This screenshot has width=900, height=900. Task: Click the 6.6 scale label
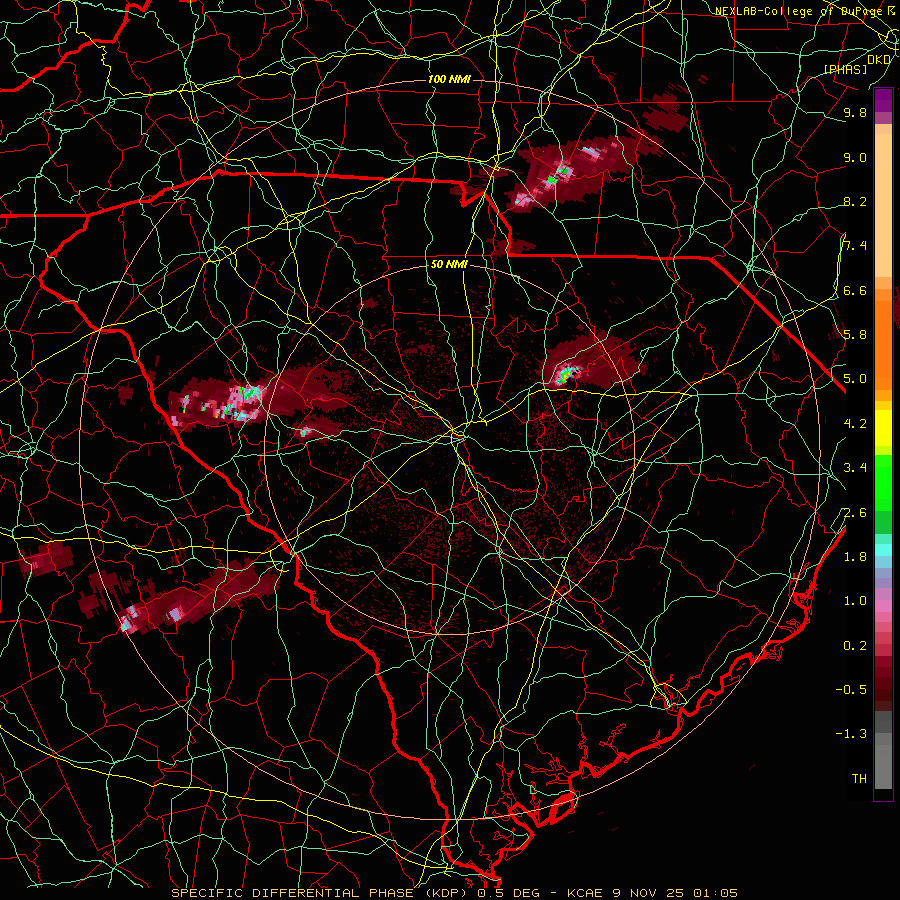(x=855, y=290)
